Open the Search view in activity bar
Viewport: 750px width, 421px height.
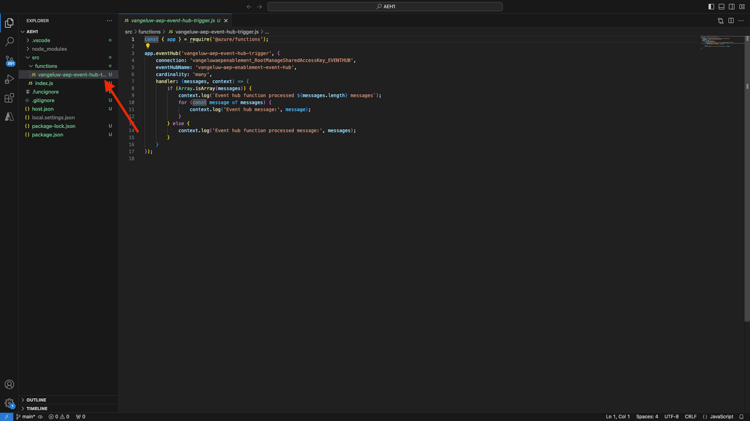[9, 41]
